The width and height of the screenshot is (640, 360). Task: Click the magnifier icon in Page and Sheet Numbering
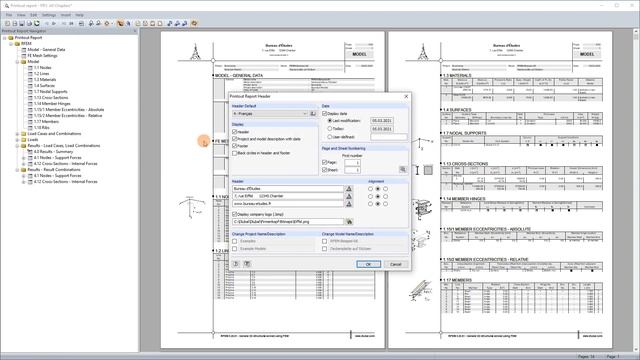tap(403, 169)
